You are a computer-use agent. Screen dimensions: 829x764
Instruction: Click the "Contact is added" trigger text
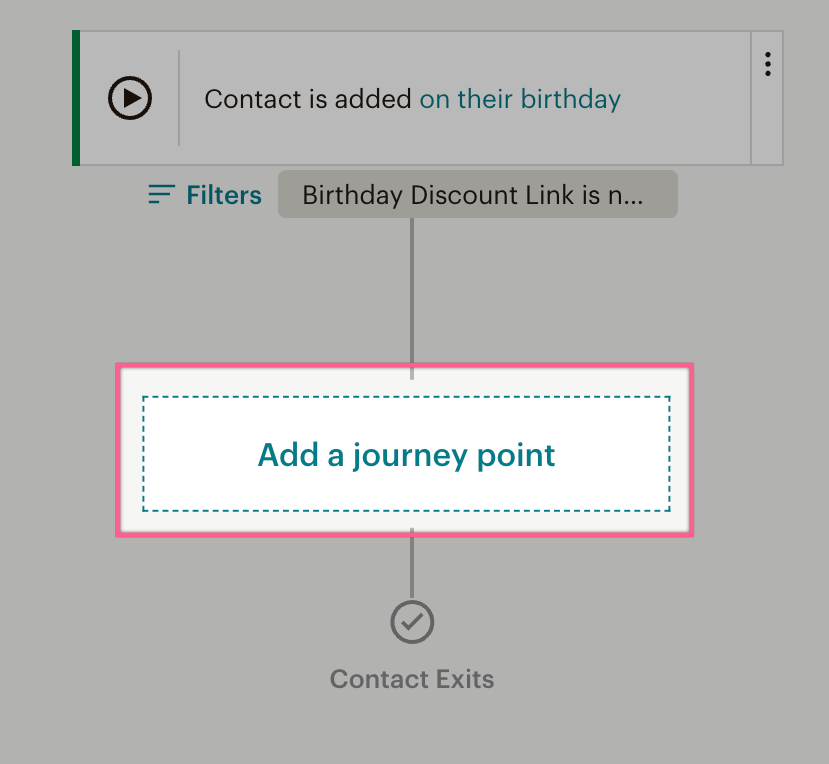(x=307, y=99)
